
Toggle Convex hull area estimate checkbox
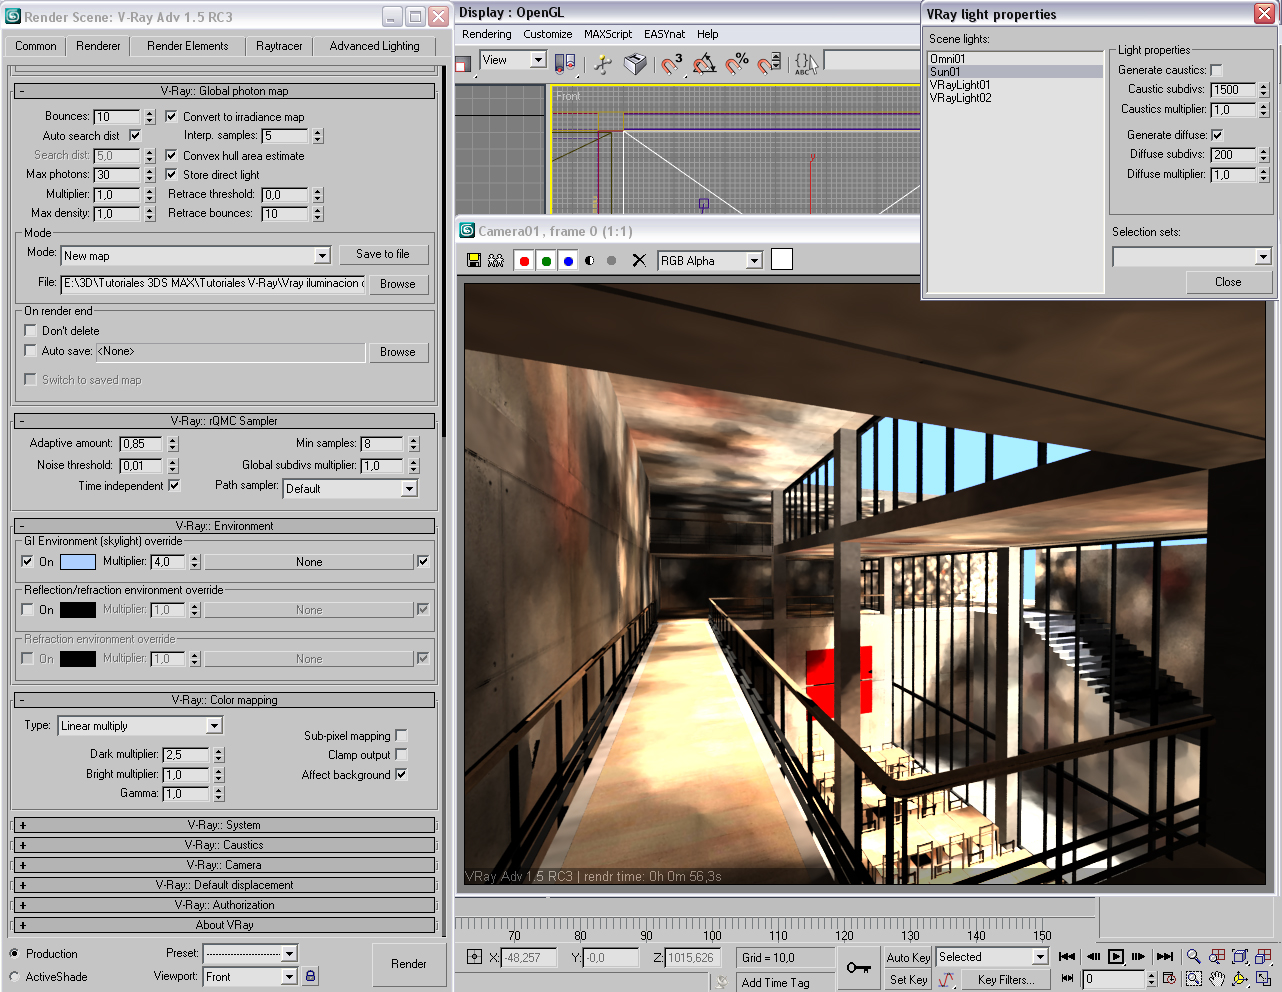pyautogui.click(x=171, y=155)
